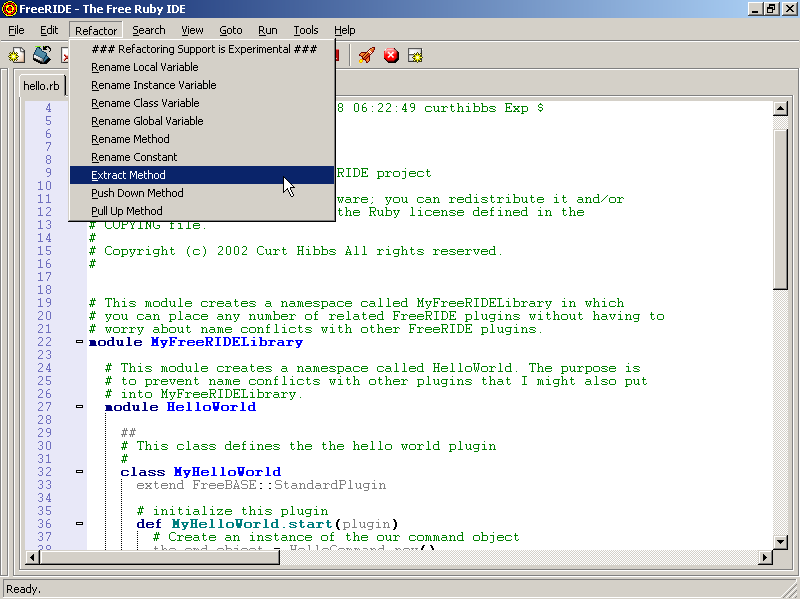The width and height of the screenshot is (800, 600).
Task: Click the Open File toolbar icon
Action: click(42, 55)
